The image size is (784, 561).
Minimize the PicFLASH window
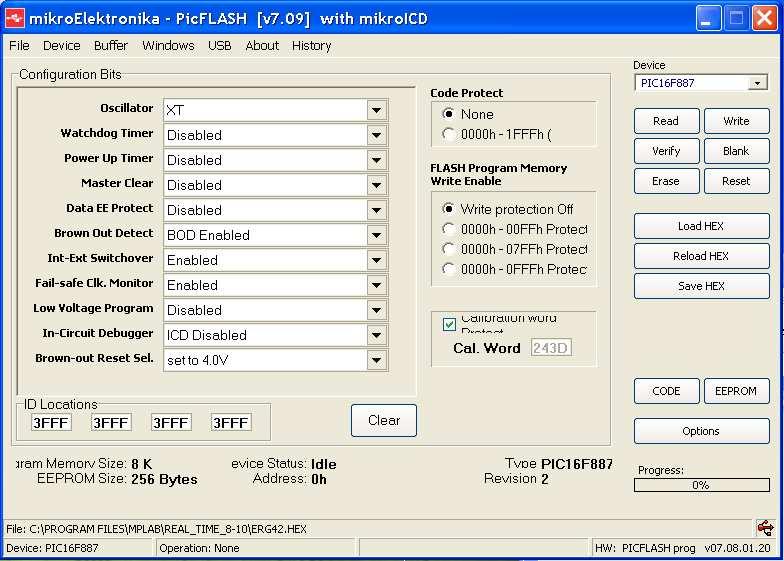pyautogui.click(x=708, y=19)
